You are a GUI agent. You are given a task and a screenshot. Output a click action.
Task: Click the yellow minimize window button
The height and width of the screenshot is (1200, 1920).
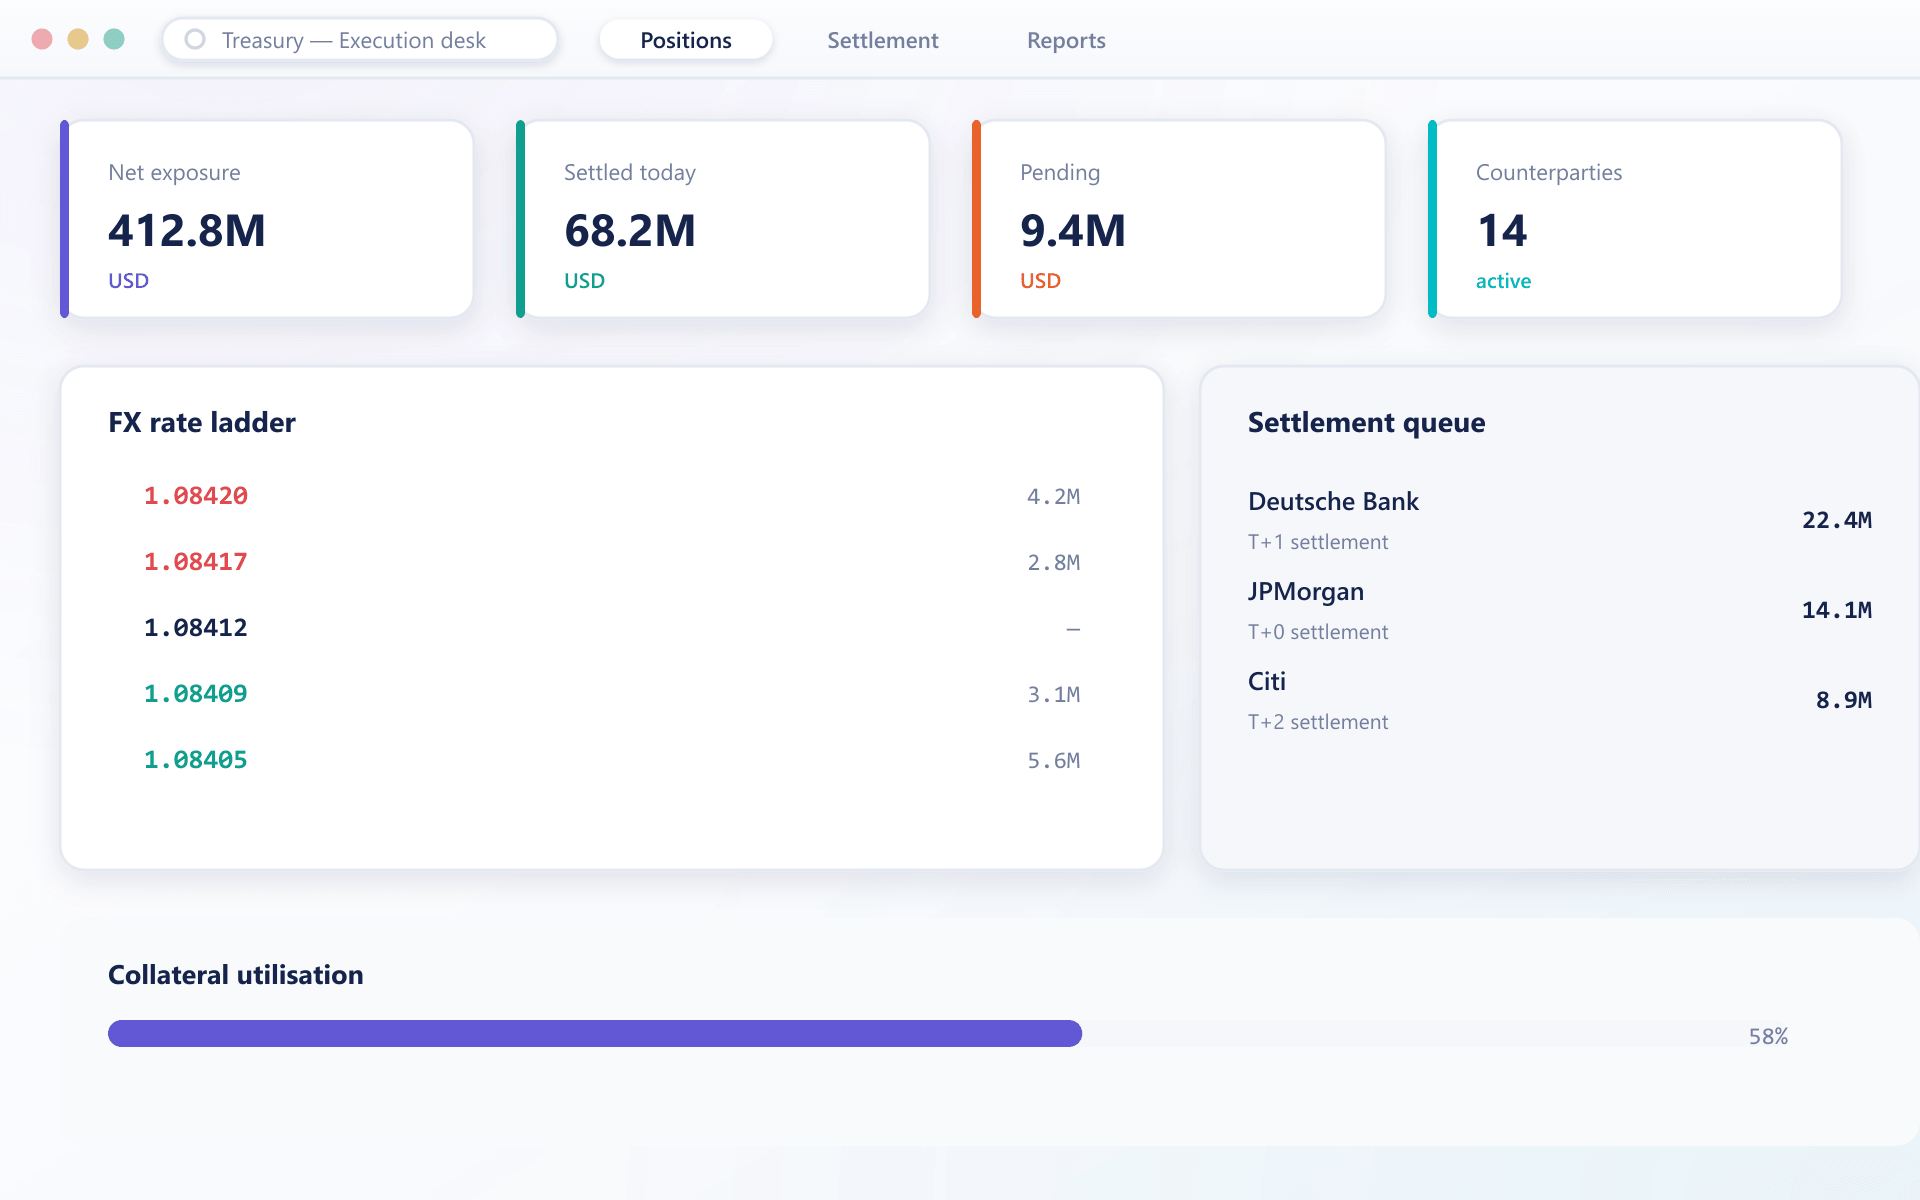point(78,39)
